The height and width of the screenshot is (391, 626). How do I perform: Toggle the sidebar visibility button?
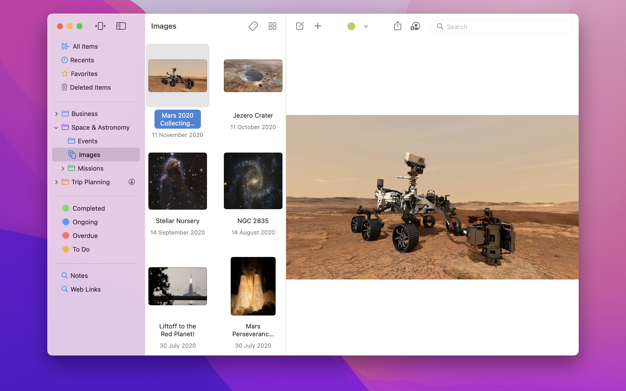point(121,26)
